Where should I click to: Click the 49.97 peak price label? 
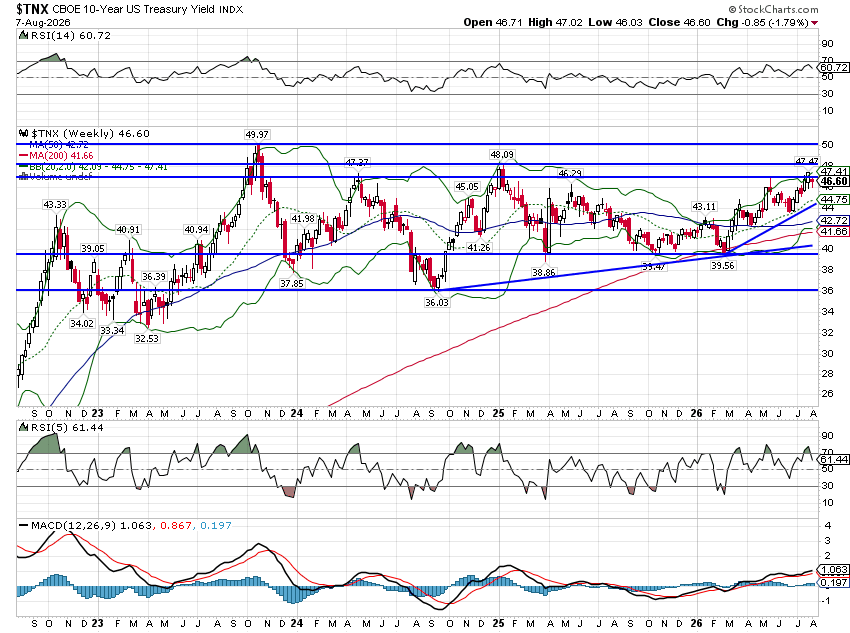coord(257,134)
